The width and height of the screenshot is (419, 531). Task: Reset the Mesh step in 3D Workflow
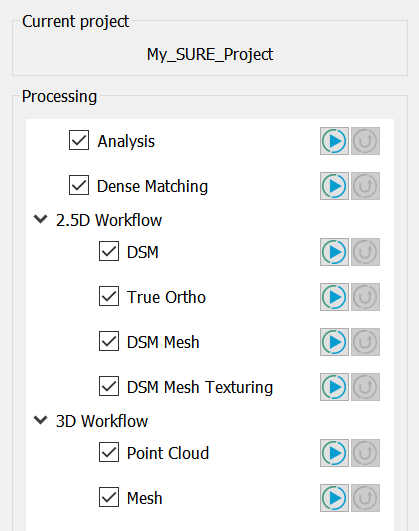(x=365, y=498)
